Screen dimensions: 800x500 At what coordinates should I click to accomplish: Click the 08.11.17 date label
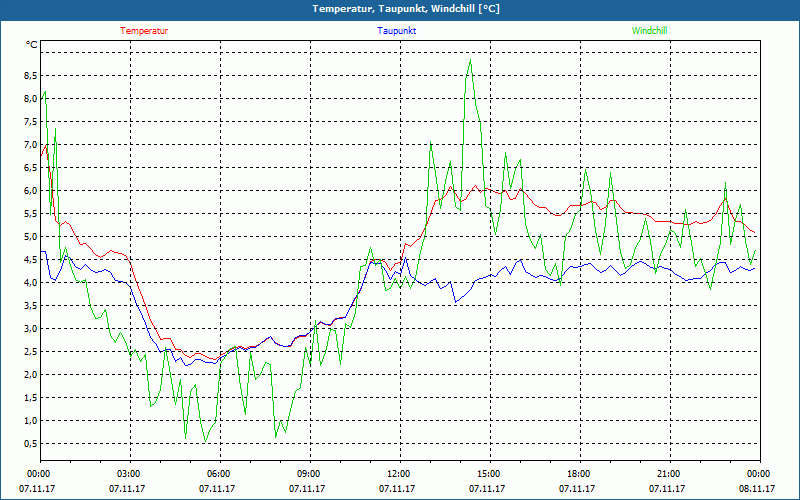(757, 488)
